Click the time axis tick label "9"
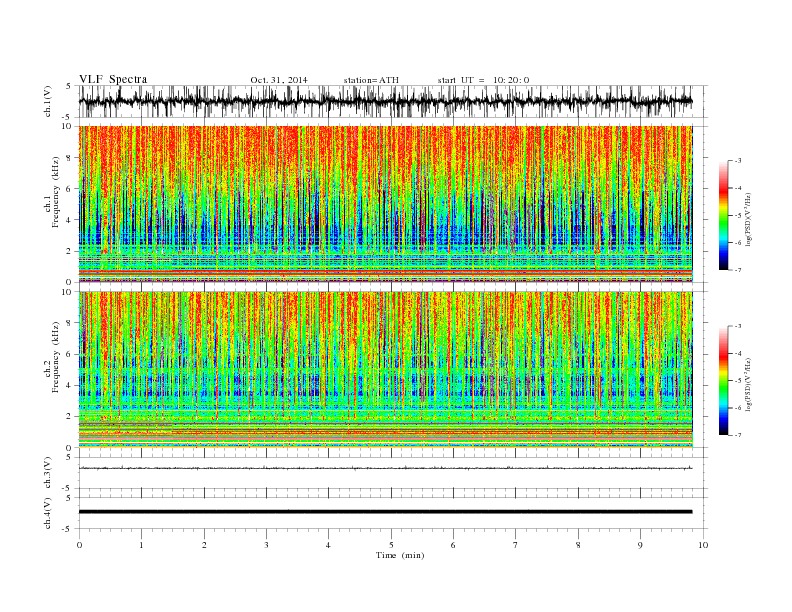Viewport: 792px width, 612px height. click(x=640, y=545)
